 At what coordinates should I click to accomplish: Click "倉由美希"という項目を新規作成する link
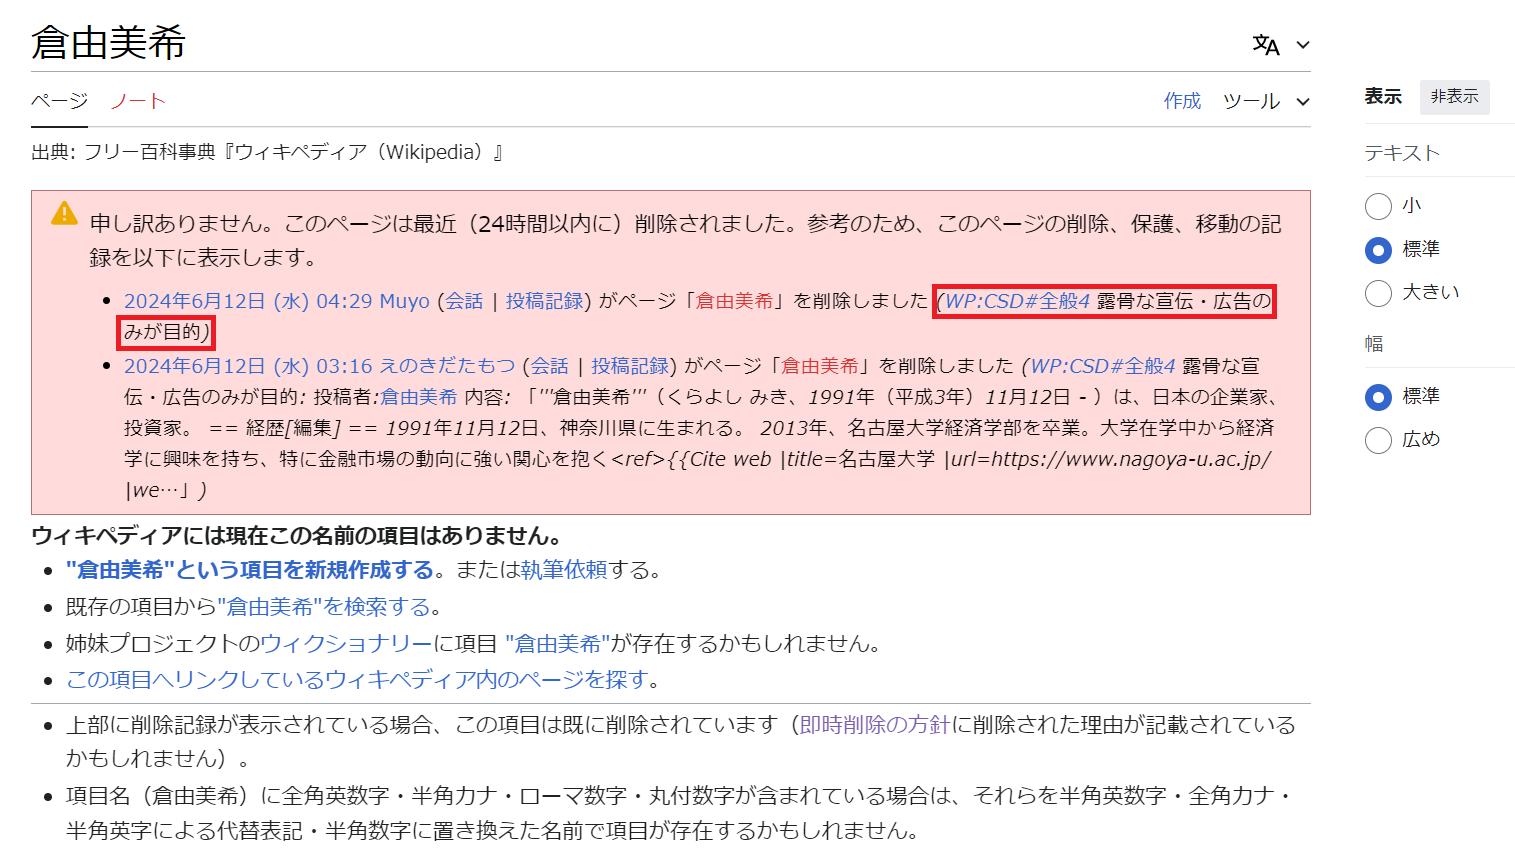pos(249,570)
